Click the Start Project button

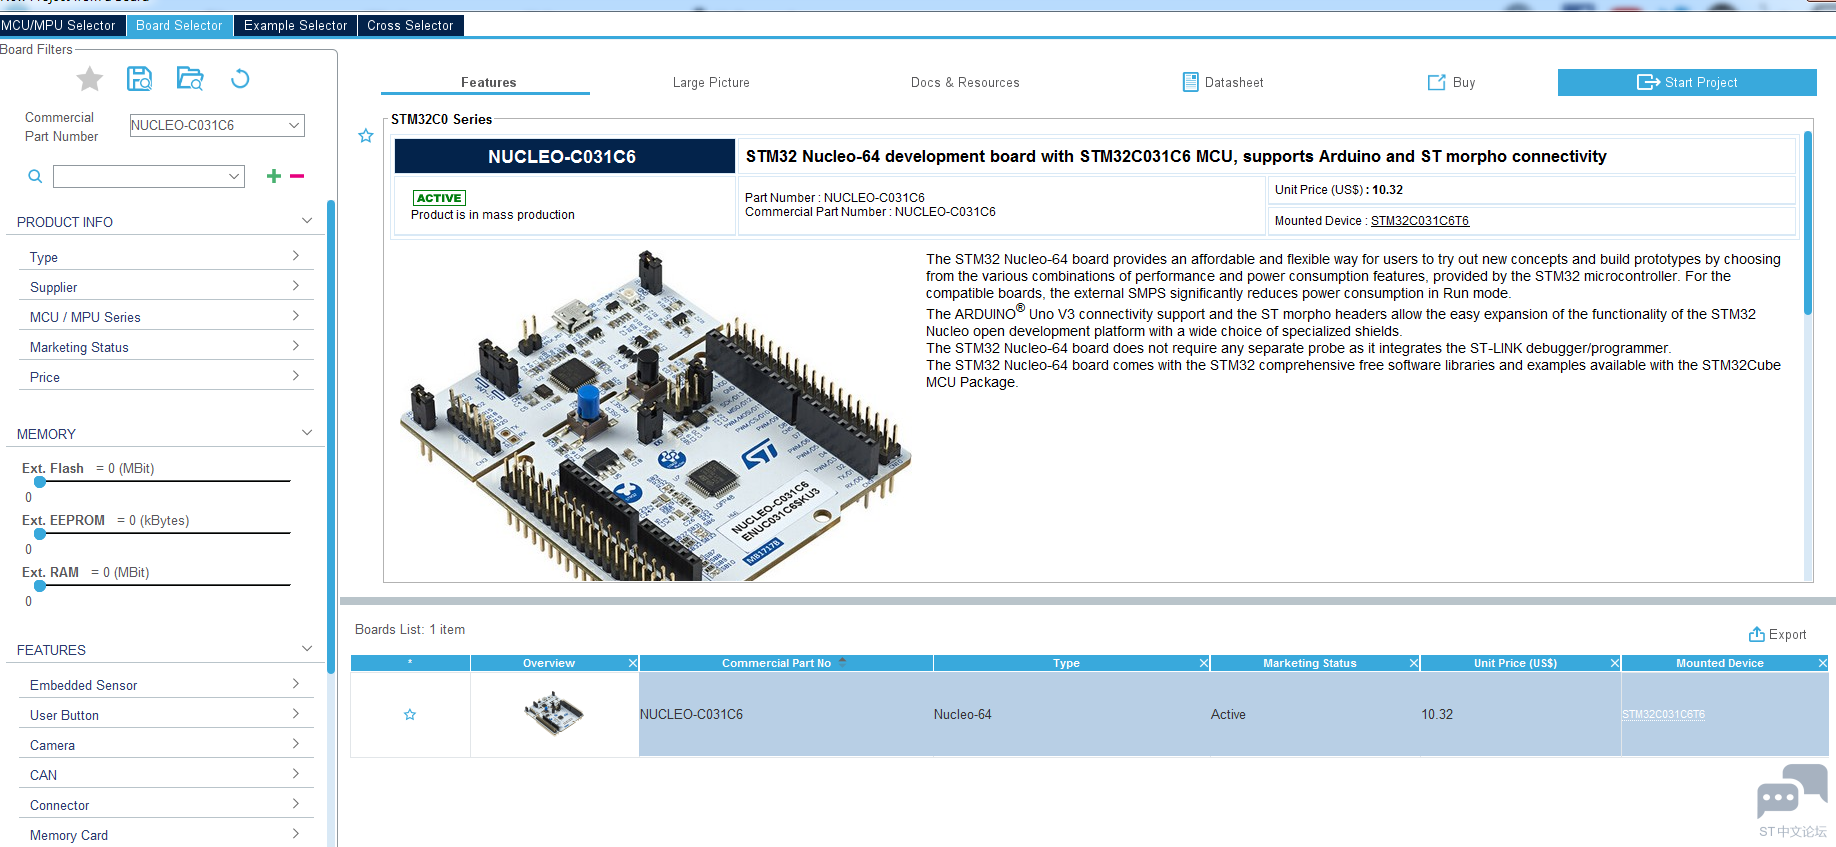coord(1687,82)
